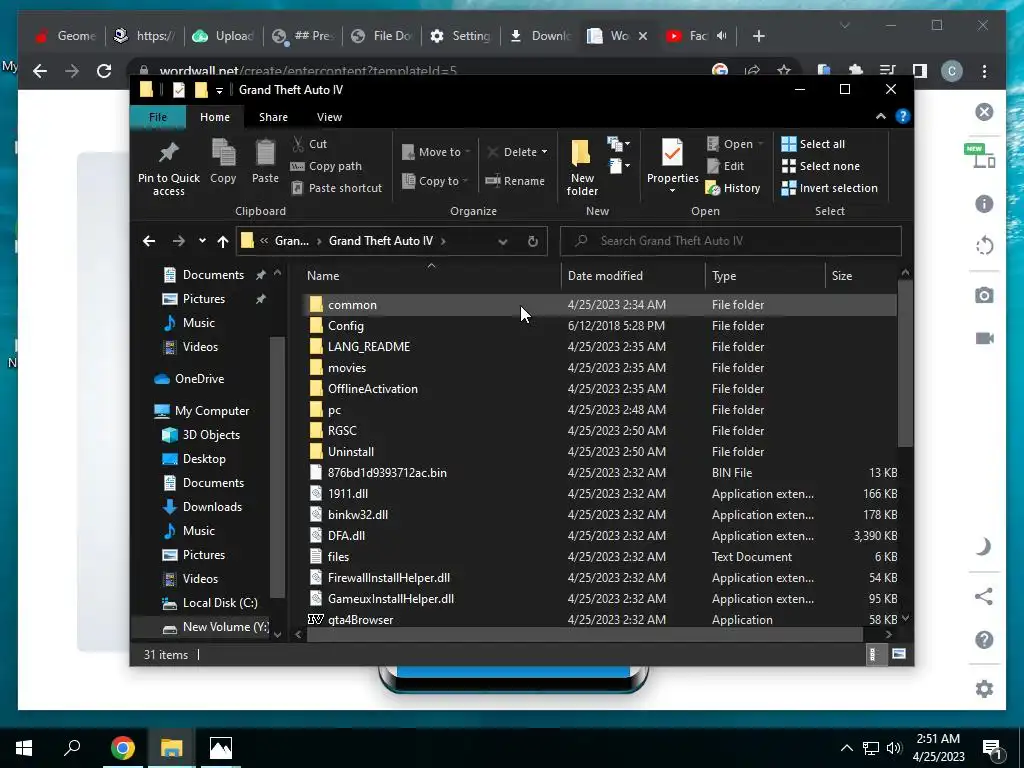This screenshot has width=1024, height=768.
Task: Click the file list vertical scrollbar
Action: click(905, 363)
